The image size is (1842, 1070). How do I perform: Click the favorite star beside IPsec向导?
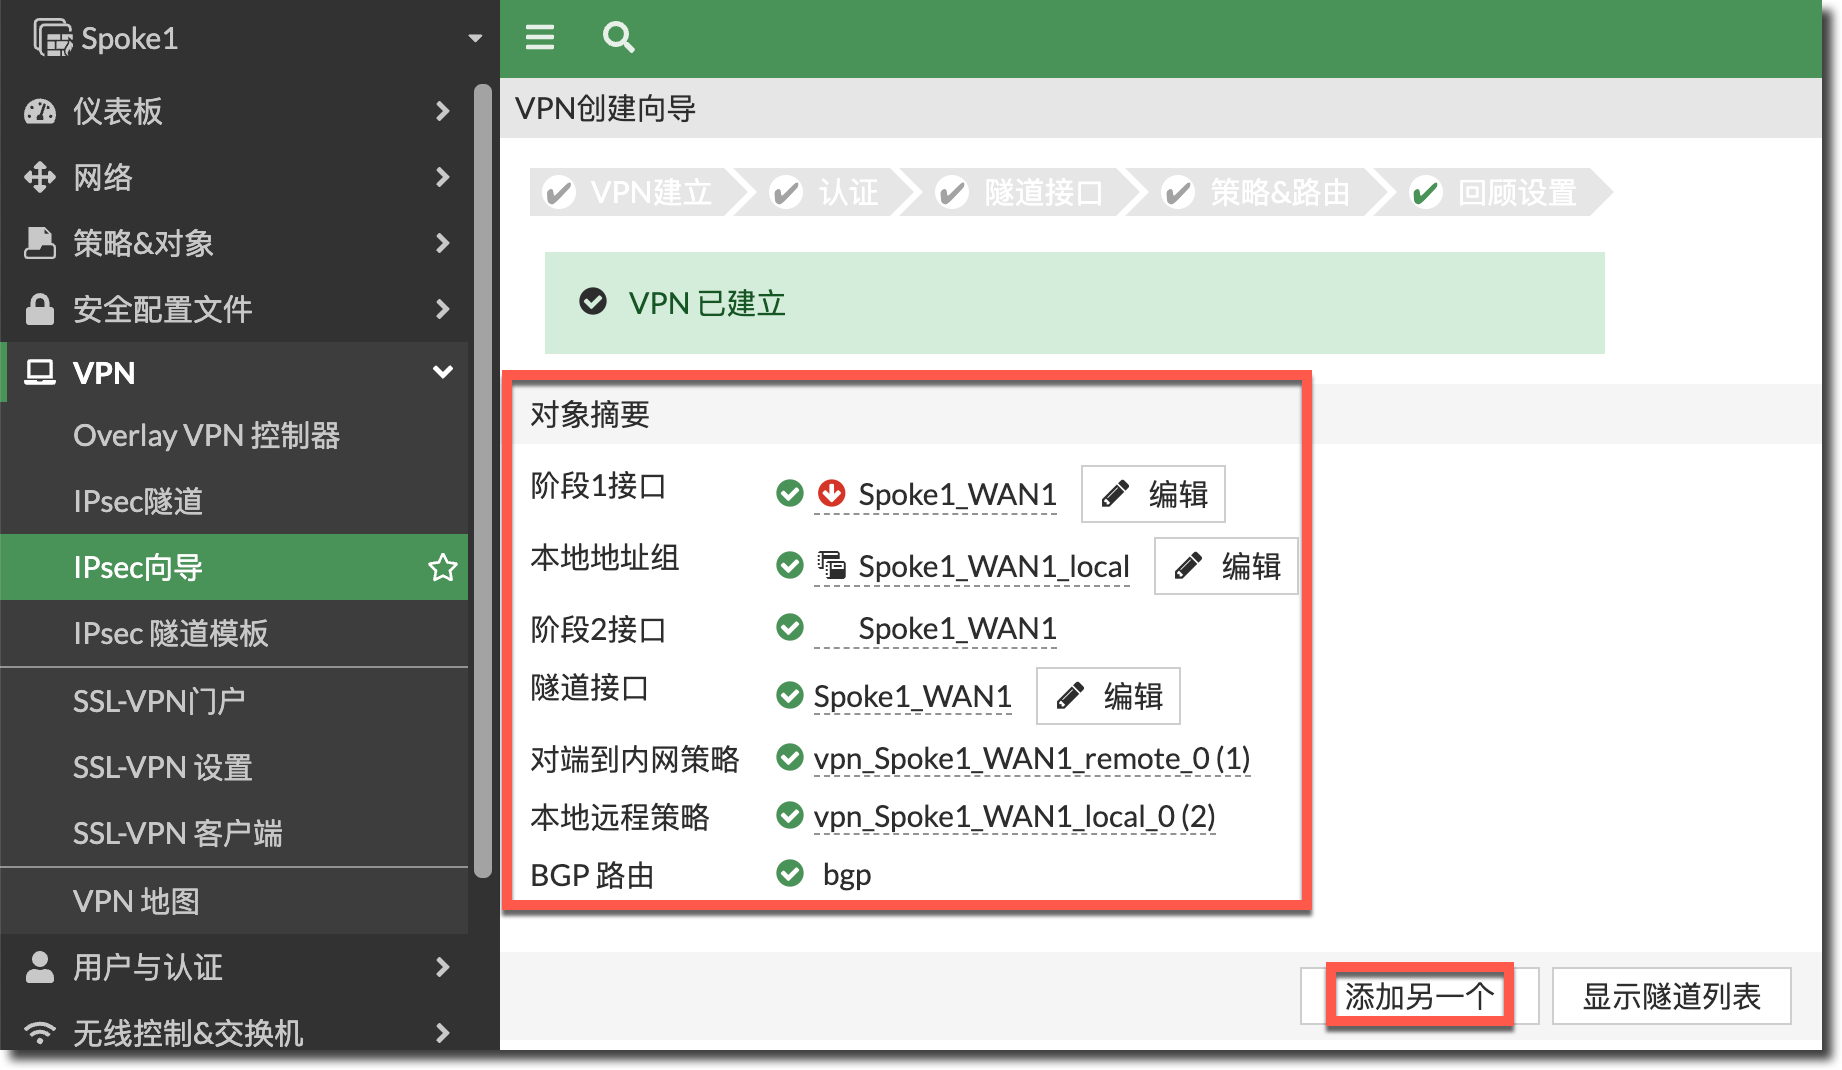[x=442, y=568]
